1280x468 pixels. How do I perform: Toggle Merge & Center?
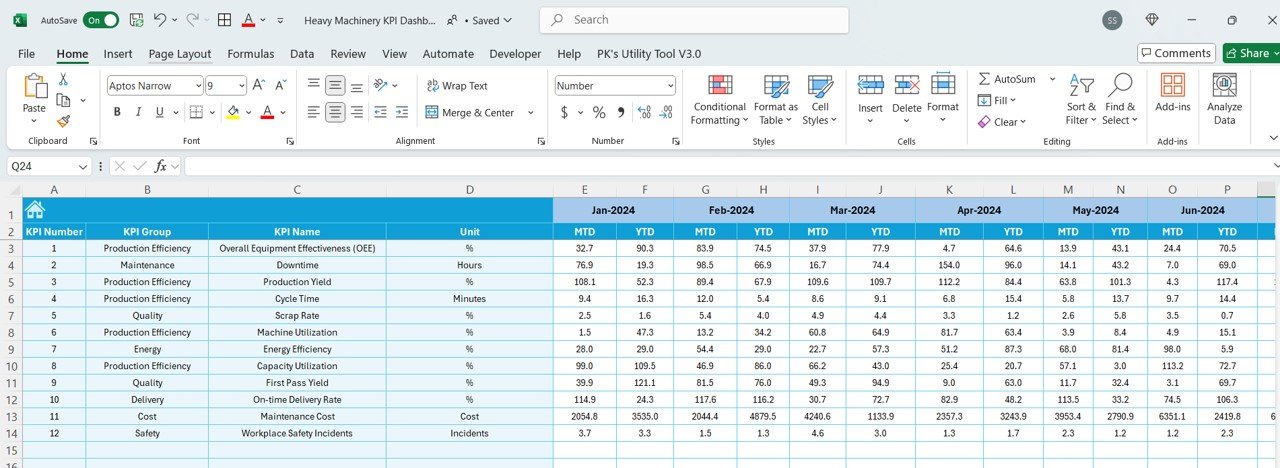tap(470, 113)
